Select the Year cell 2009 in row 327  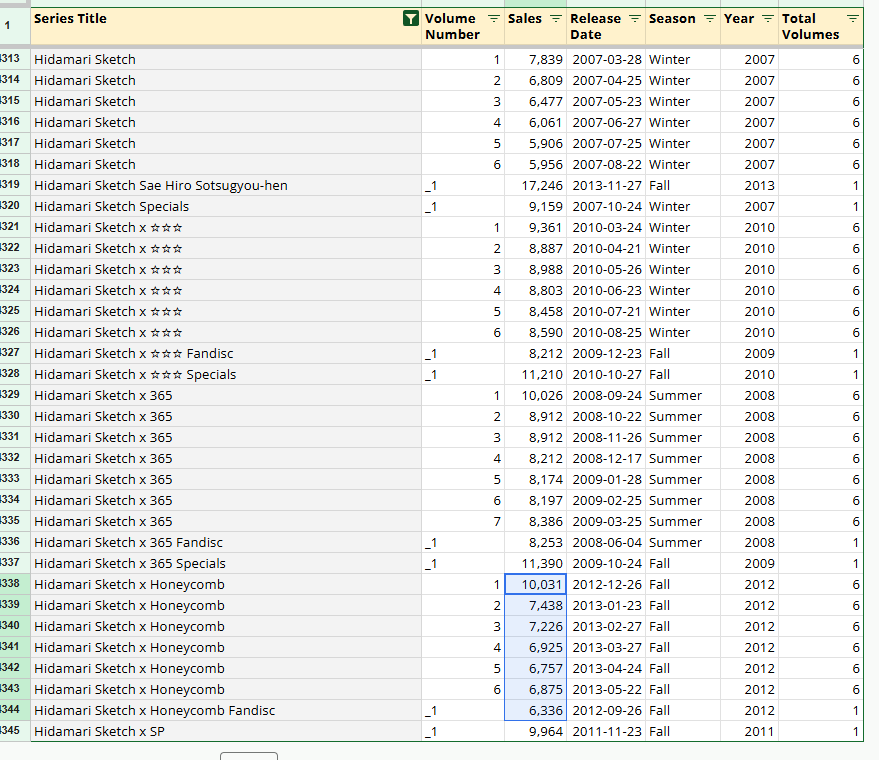pyautogui.click(x=750, y=353)
